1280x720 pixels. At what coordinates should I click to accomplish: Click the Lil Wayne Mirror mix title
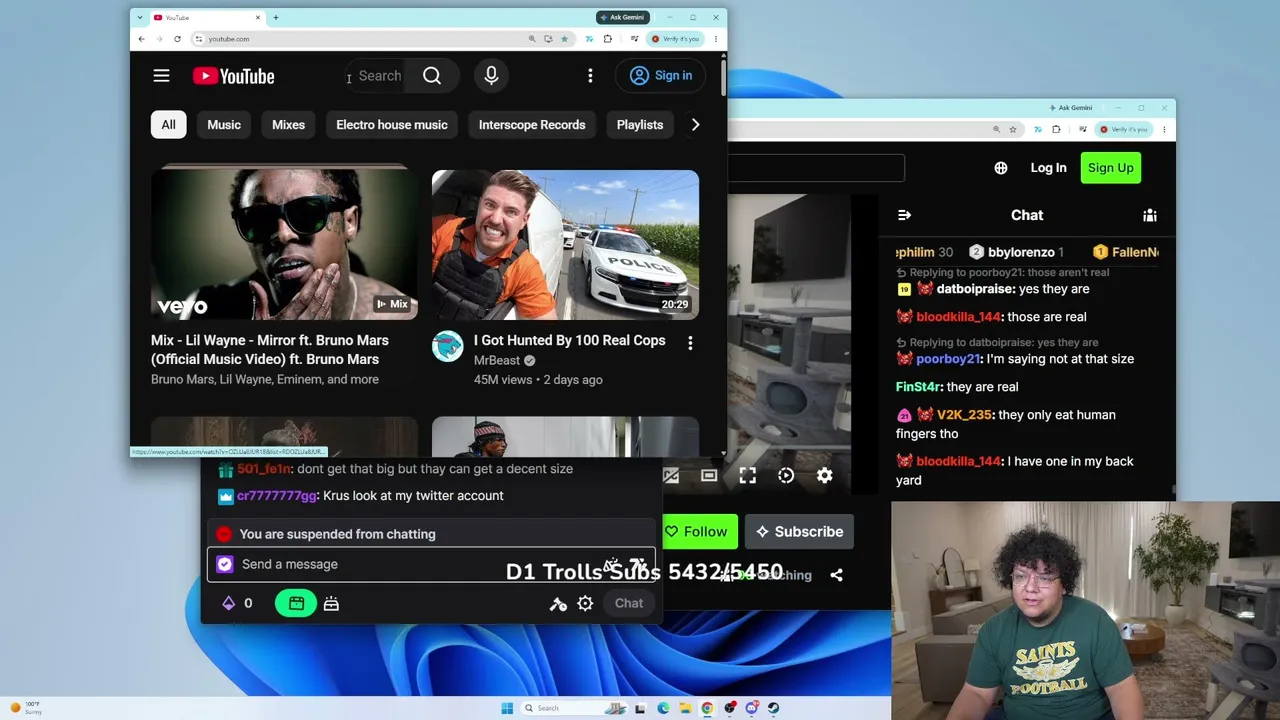click(x=270, y=350)
